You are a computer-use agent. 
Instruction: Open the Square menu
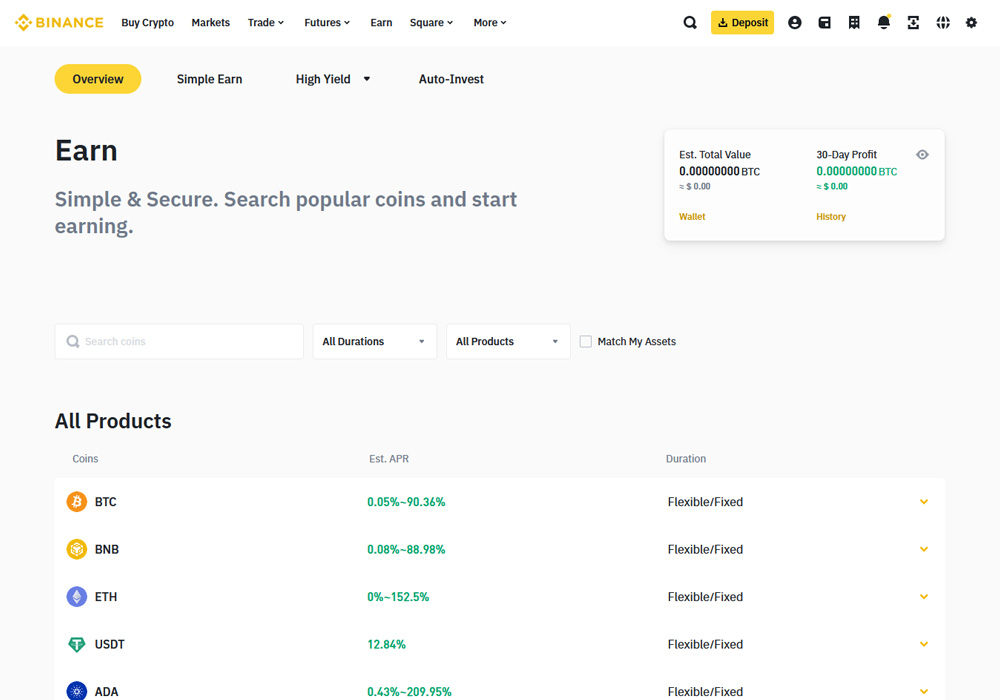coord(431,22)
